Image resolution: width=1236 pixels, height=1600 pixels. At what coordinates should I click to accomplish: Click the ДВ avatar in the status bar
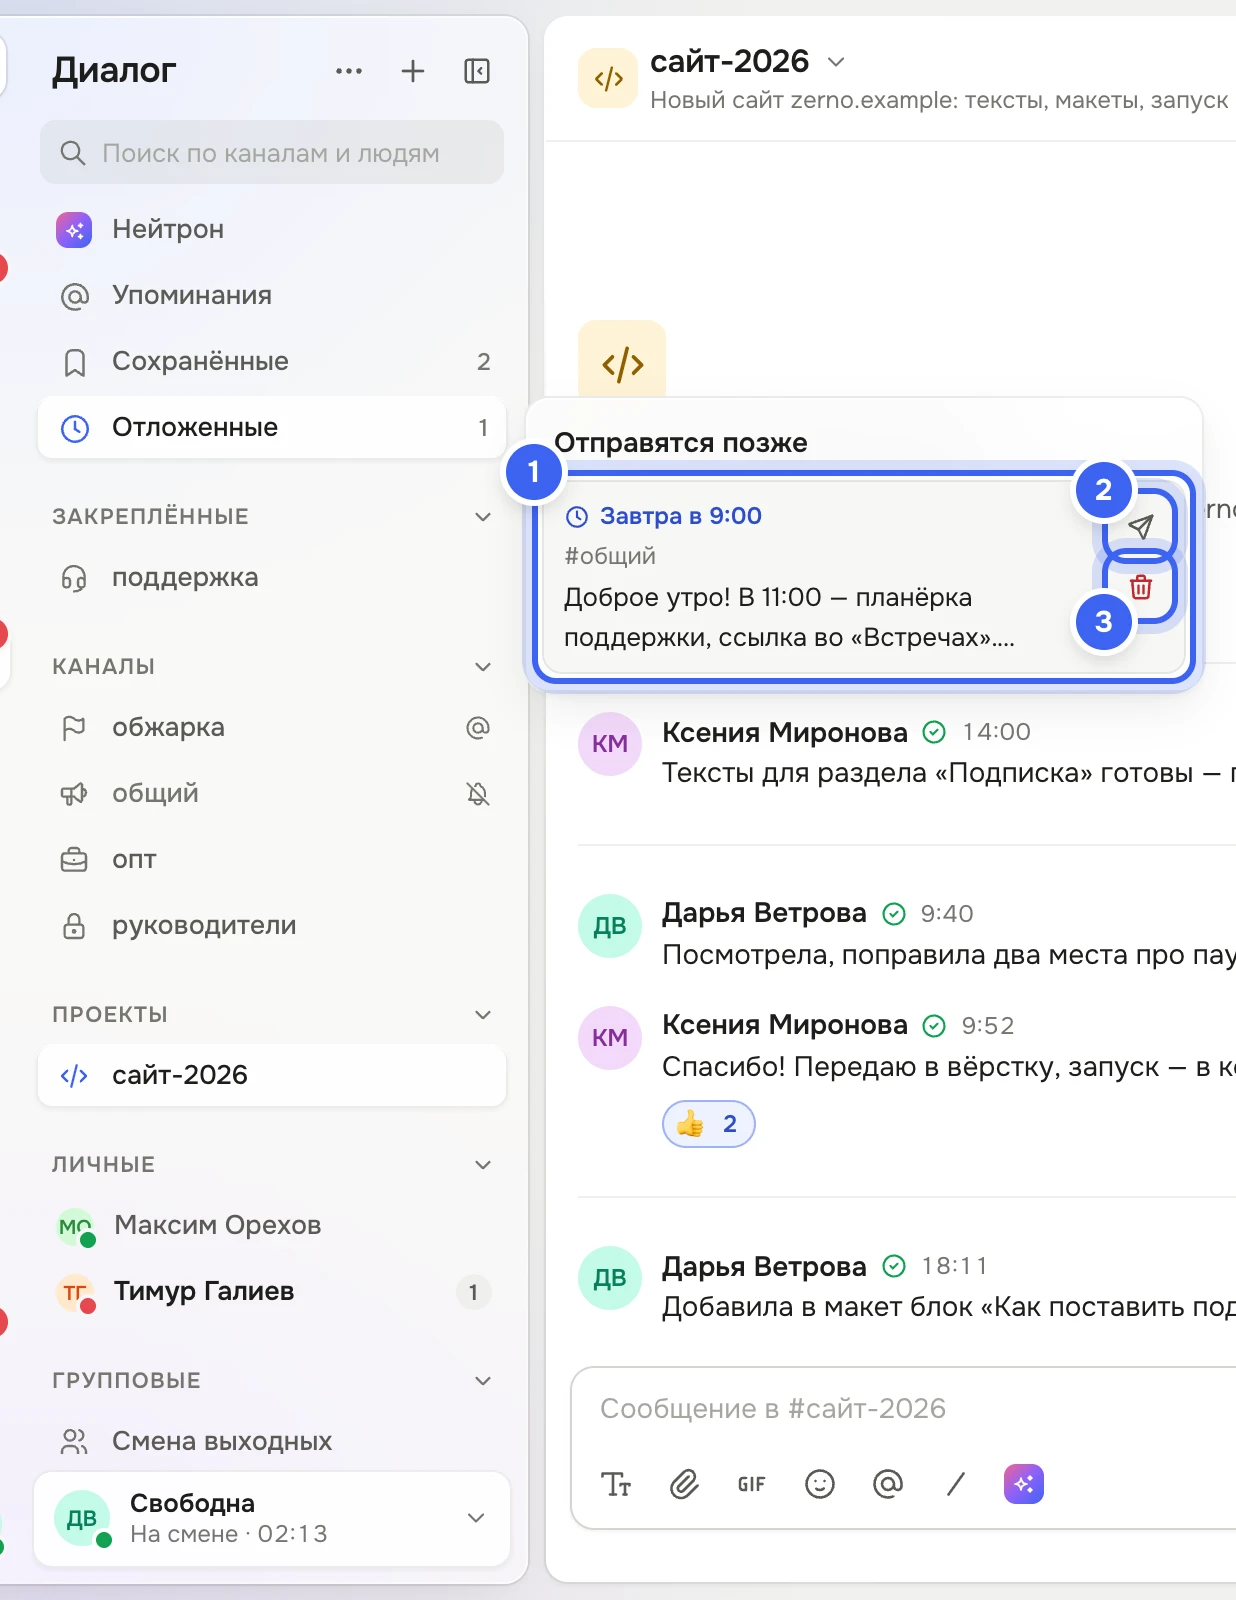(82, 1518)
